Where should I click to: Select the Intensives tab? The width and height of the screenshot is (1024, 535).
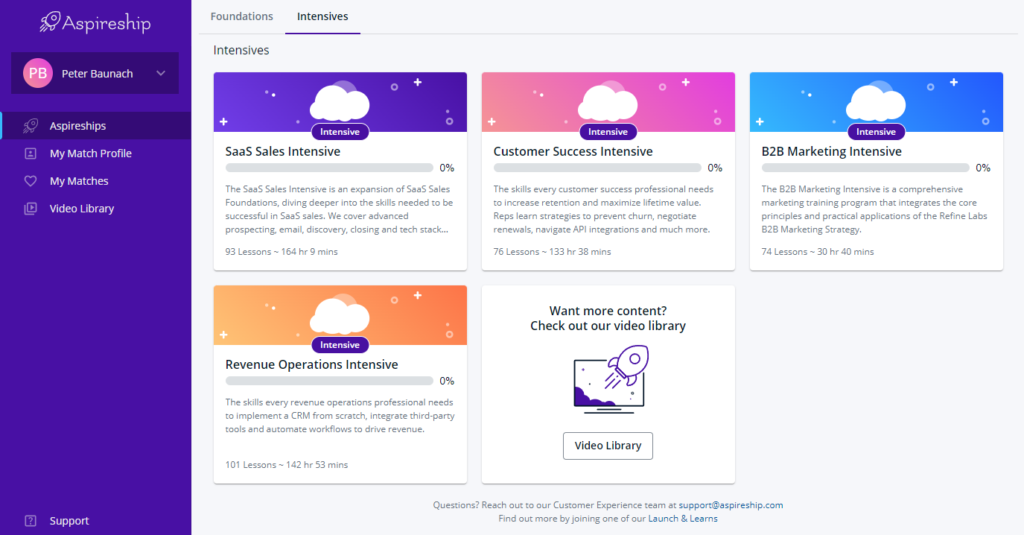pyautogui.click(x=323, y=16)
